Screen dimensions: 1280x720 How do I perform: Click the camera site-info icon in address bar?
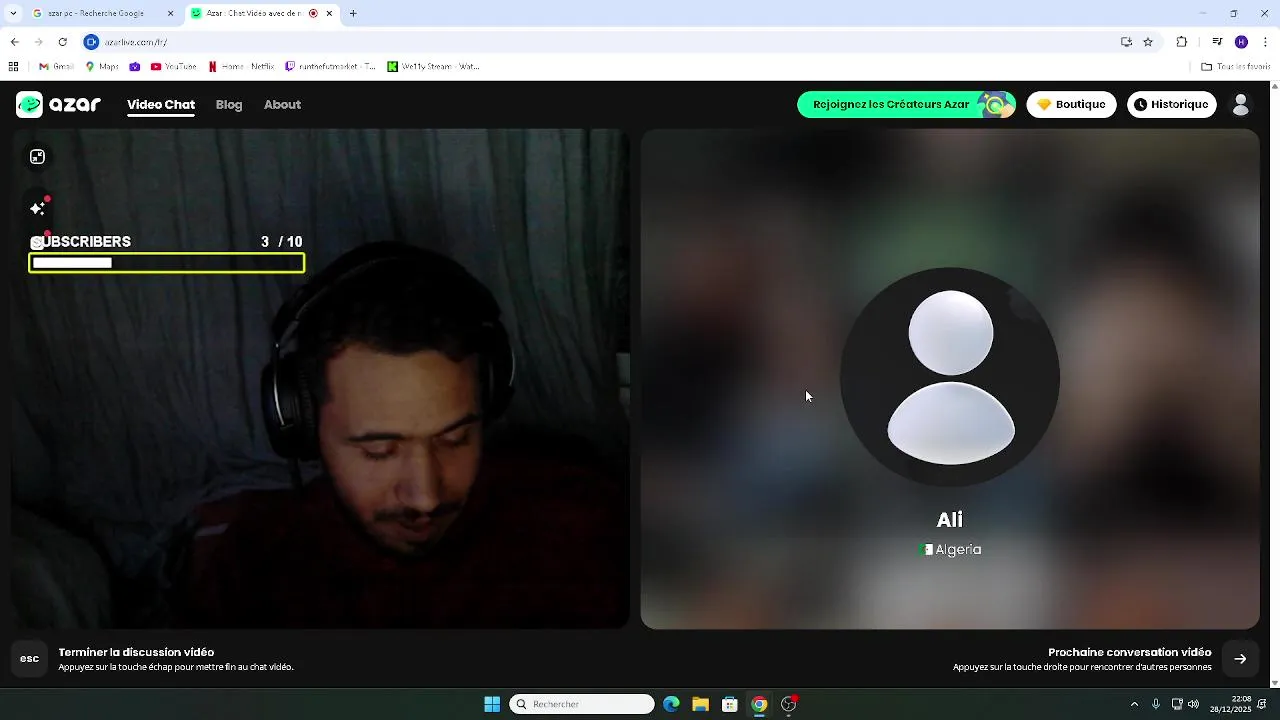pyautogui.click(x=91, y=42)
